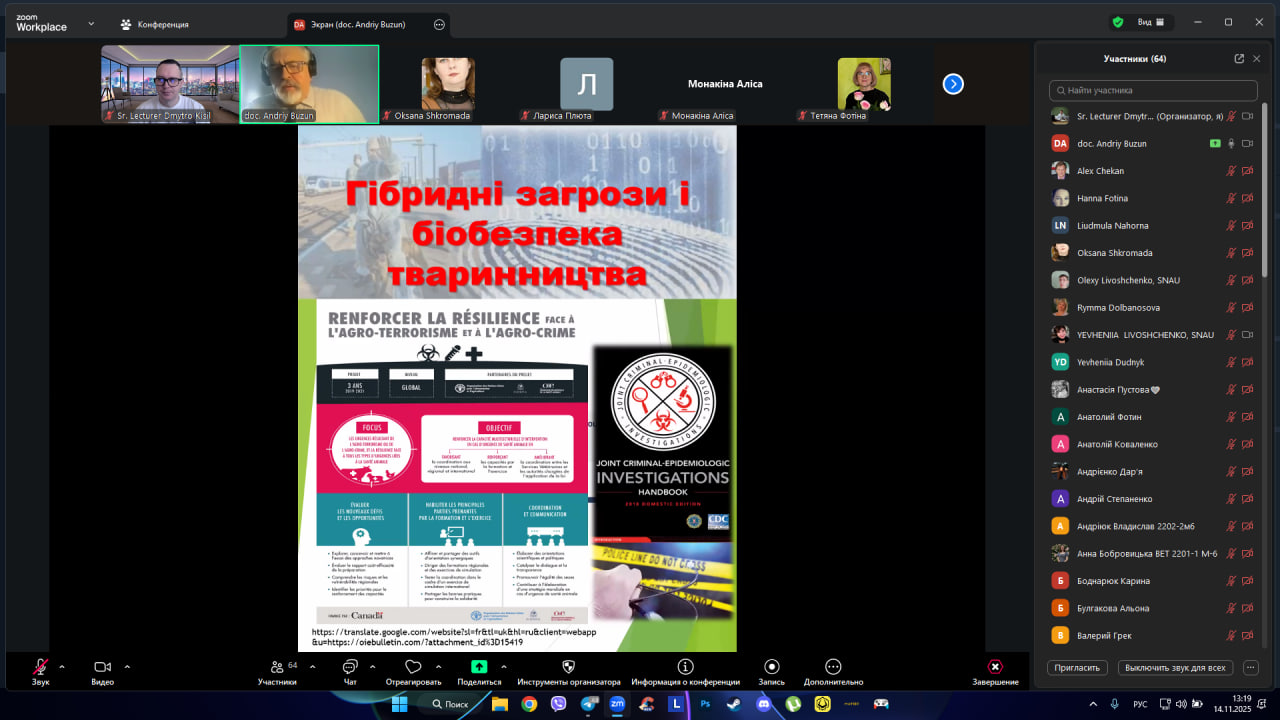Unmute microphone using Звук button
The image size is (1280, 720).
click(x=40, y=667)
